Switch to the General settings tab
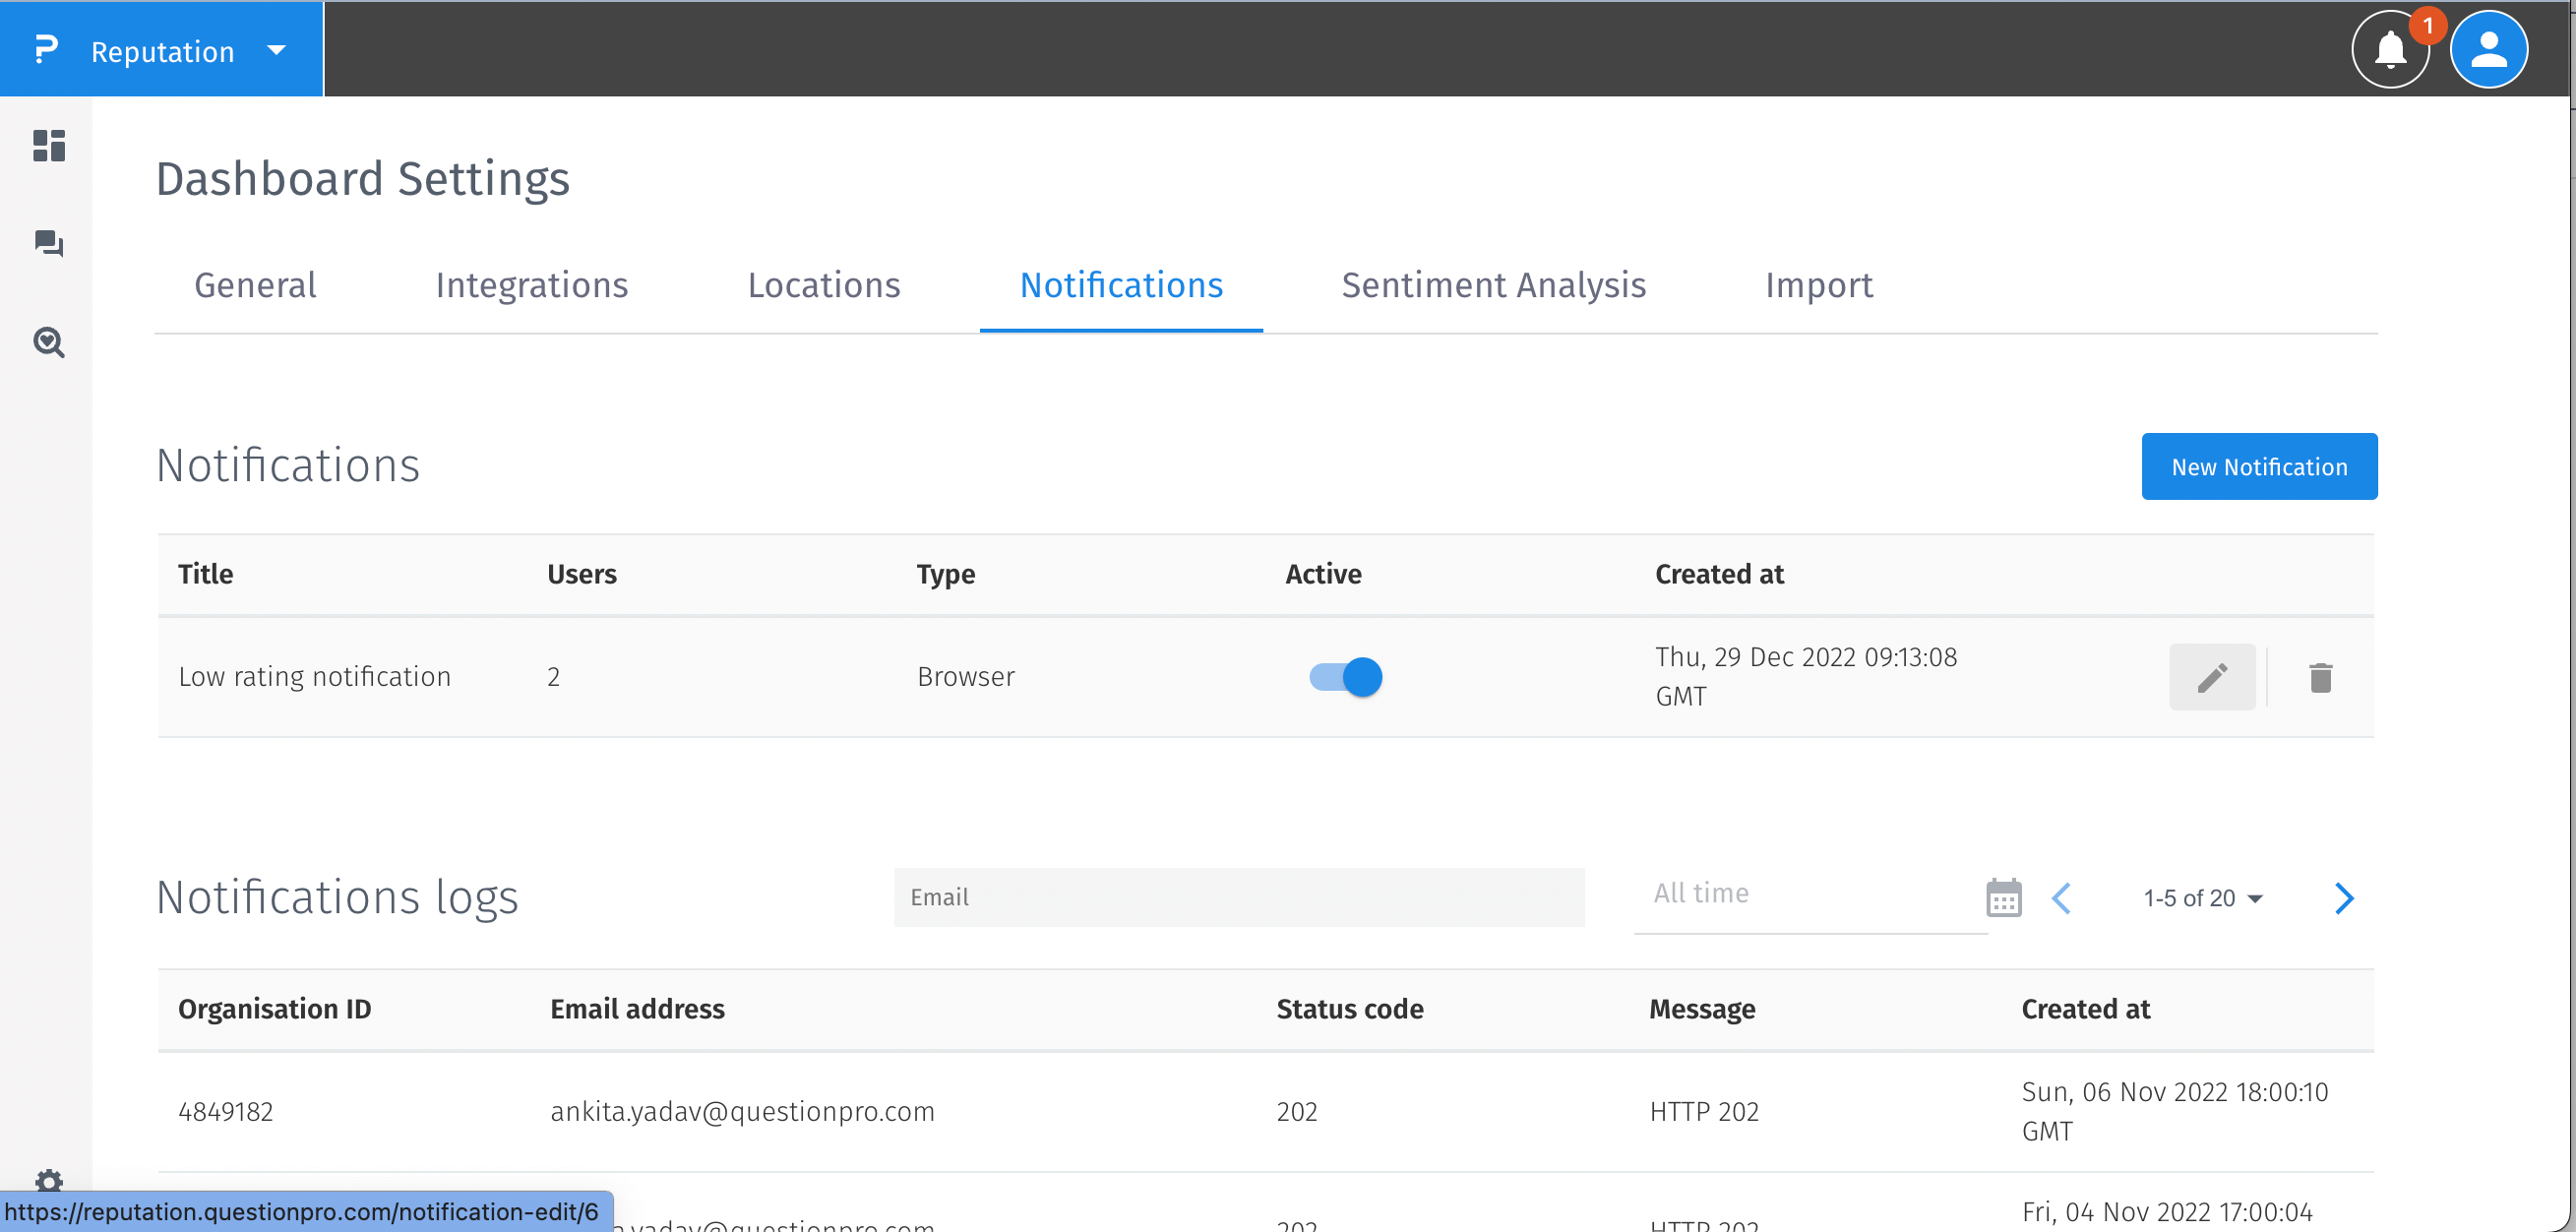Image resolution: width=2576 pixels, height=1232 pixels. coord(253,284)
